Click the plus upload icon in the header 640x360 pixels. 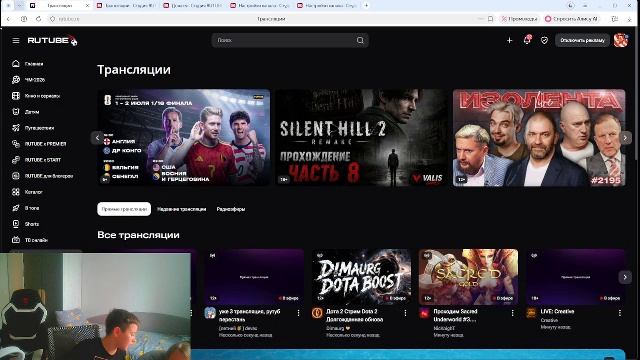(509, 40)
